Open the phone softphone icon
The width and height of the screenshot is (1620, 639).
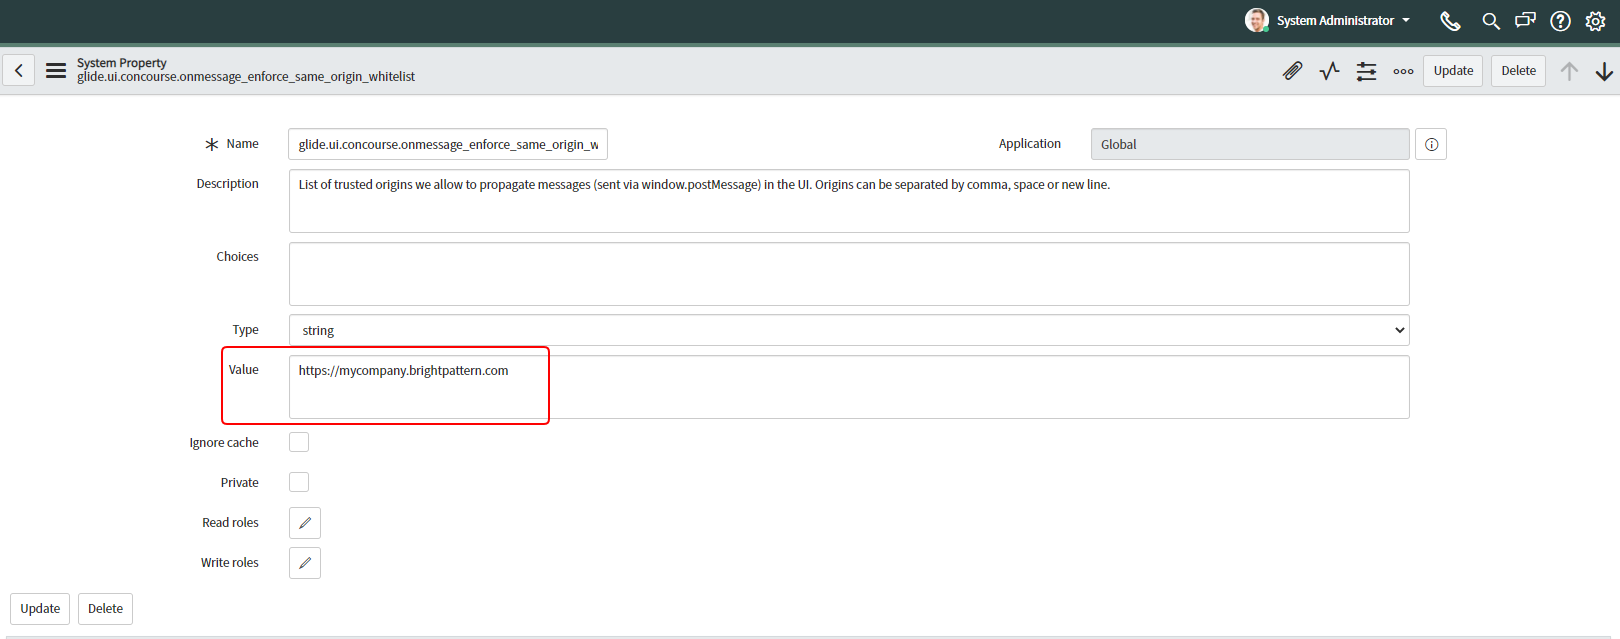tap(1450, 21)
